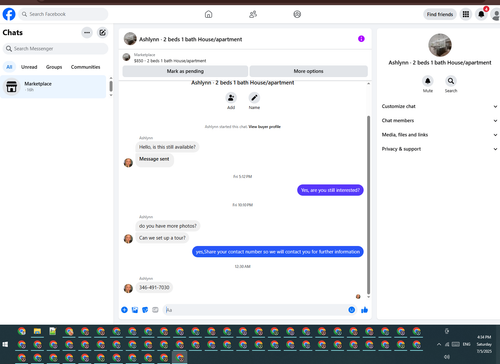The width and height of the screenshot is (500, 364).
Task: Click message '346-491-7030'
Action: 154,287
